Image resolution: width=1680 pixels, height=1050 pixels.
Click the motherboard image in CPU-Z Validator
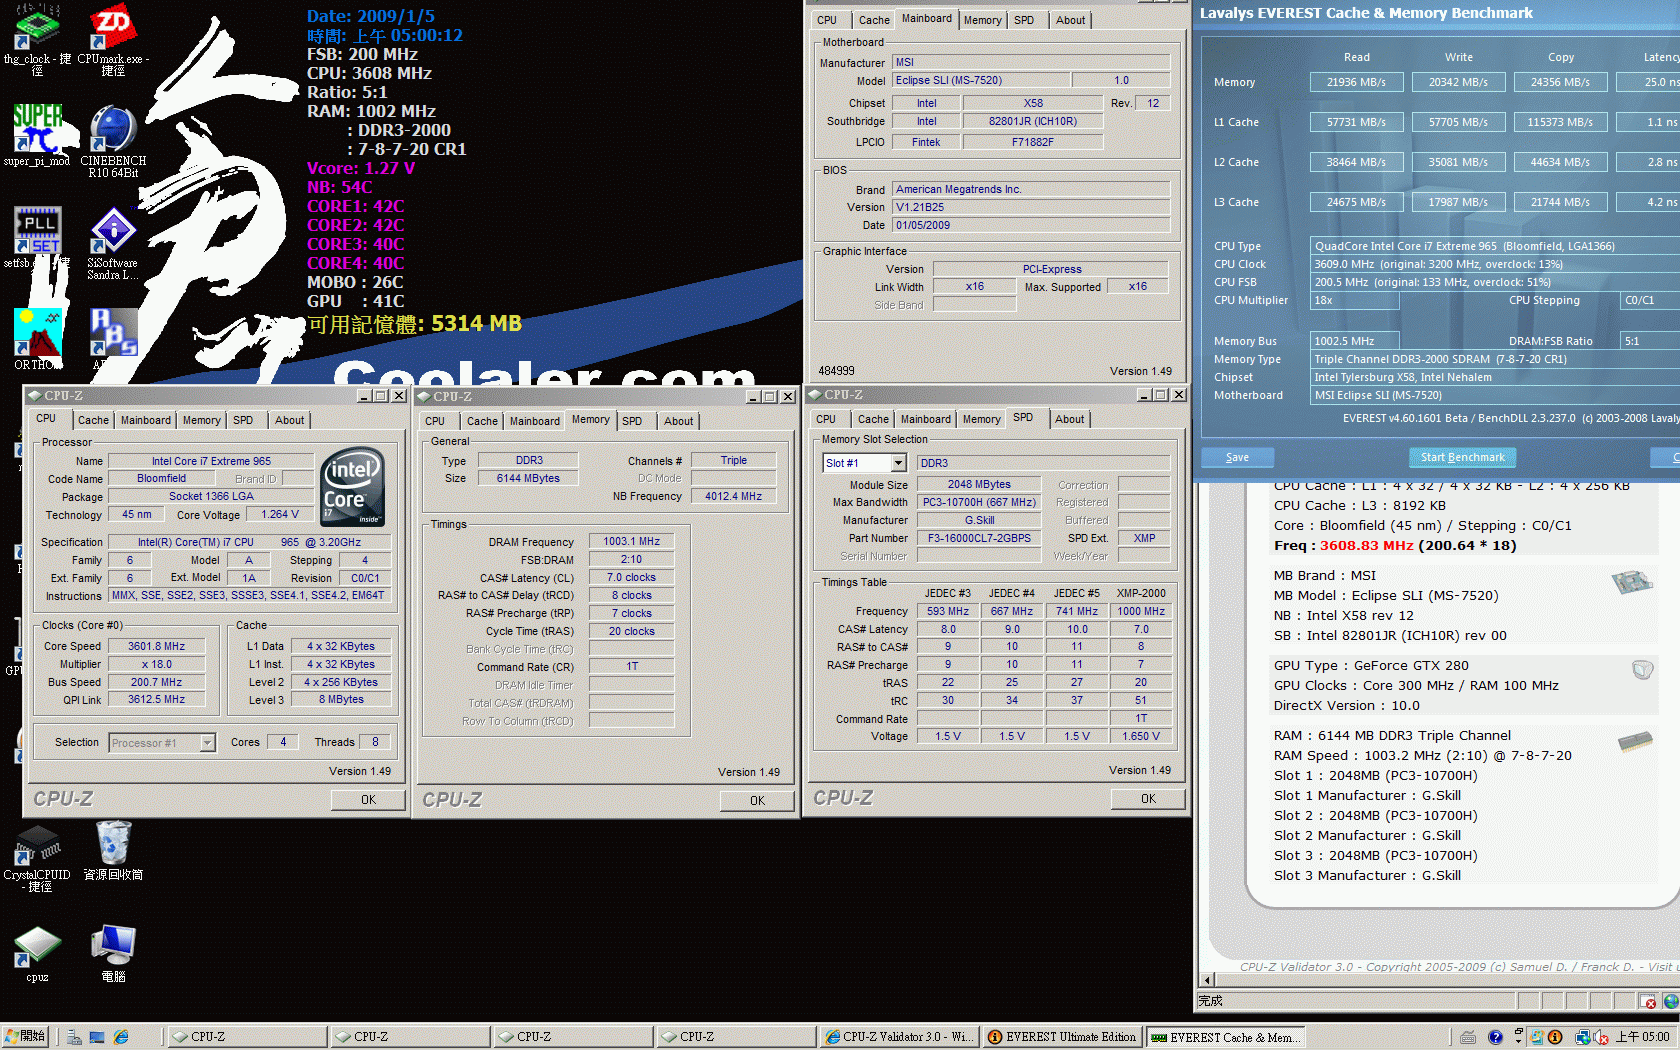[1632, 582]
